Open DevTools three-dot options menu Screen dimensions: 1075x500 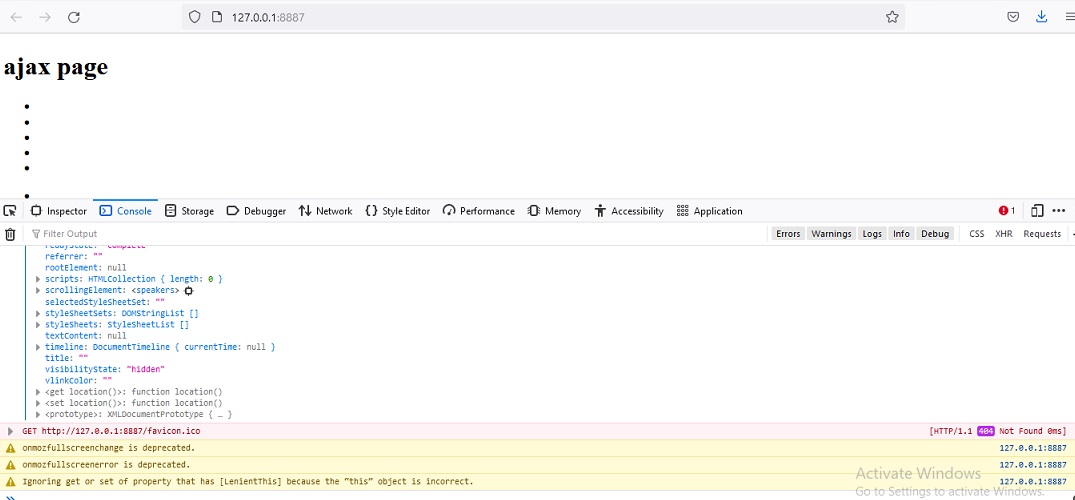coord(1059,211)
